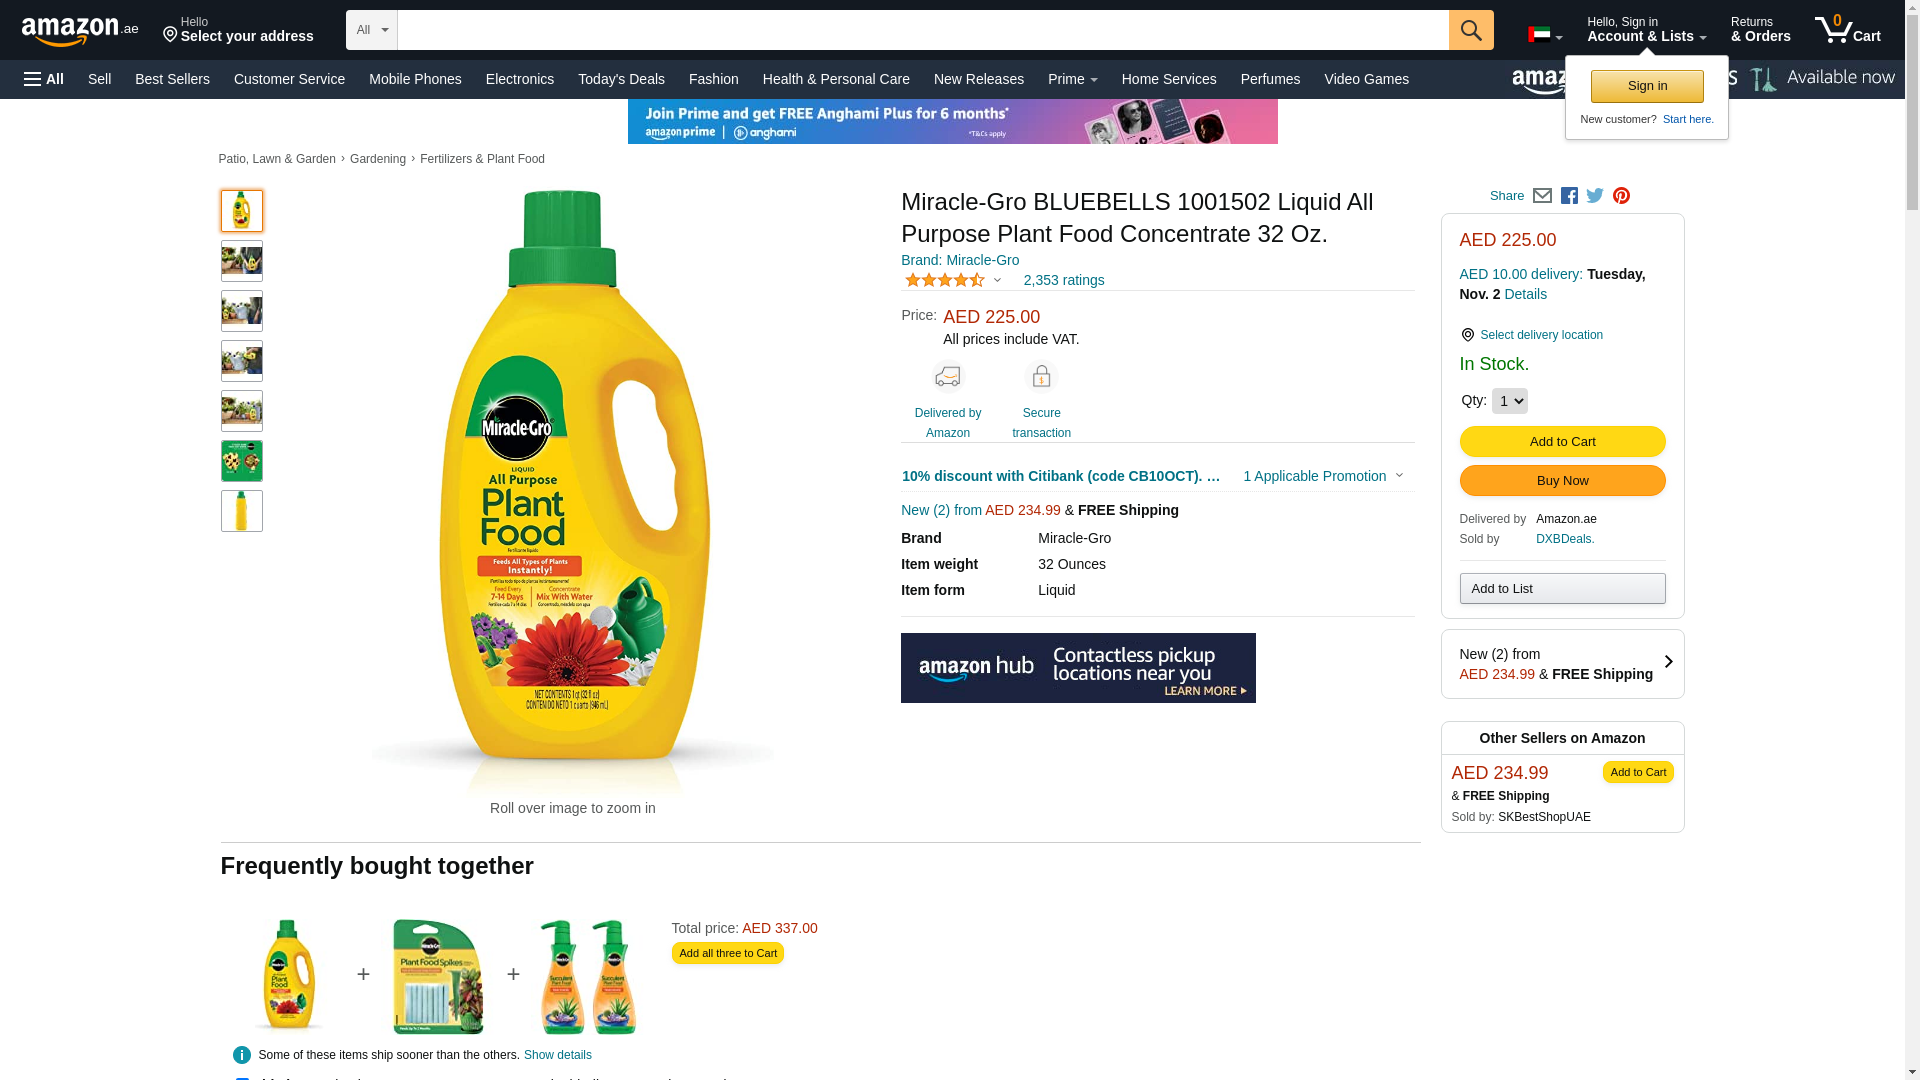This screenshot has width=1920, height=1080.
Task: Click the delivery location pin icon
Action: click(1467, 335)
